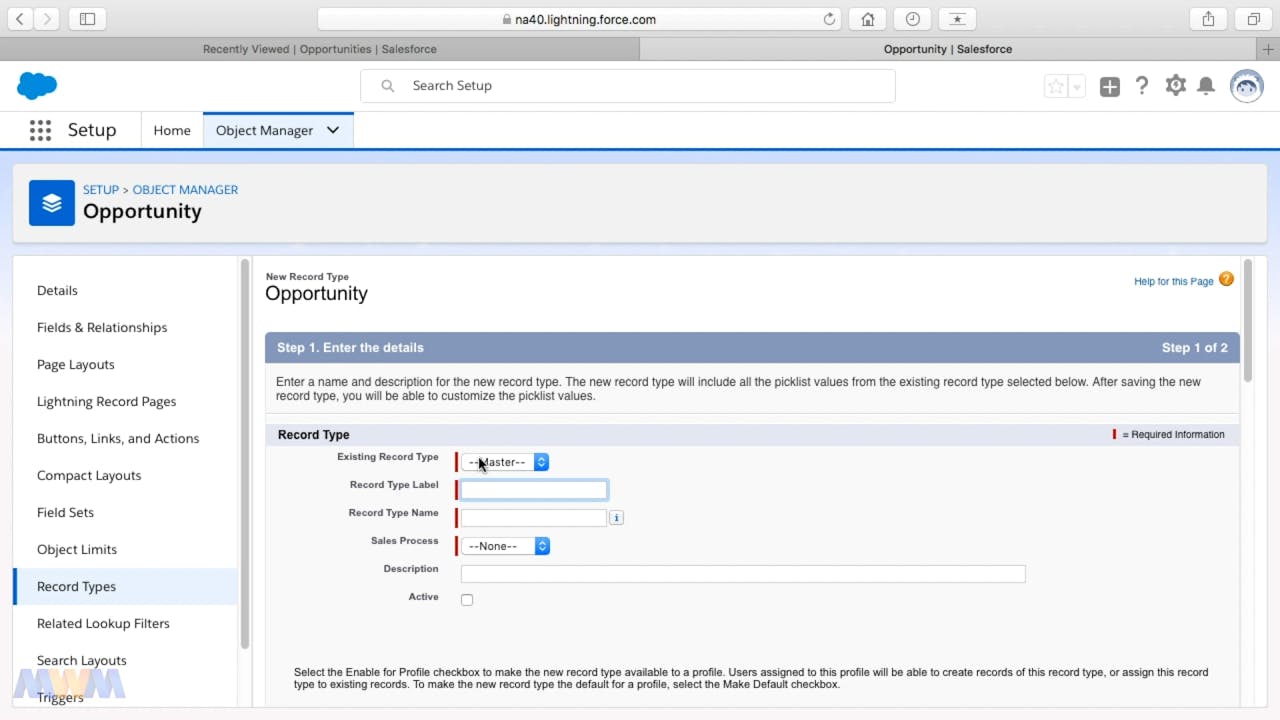Screen dimensions: 1280x720
Task: Reload the page in the Safari address bar
Action: tap(829, 19)
